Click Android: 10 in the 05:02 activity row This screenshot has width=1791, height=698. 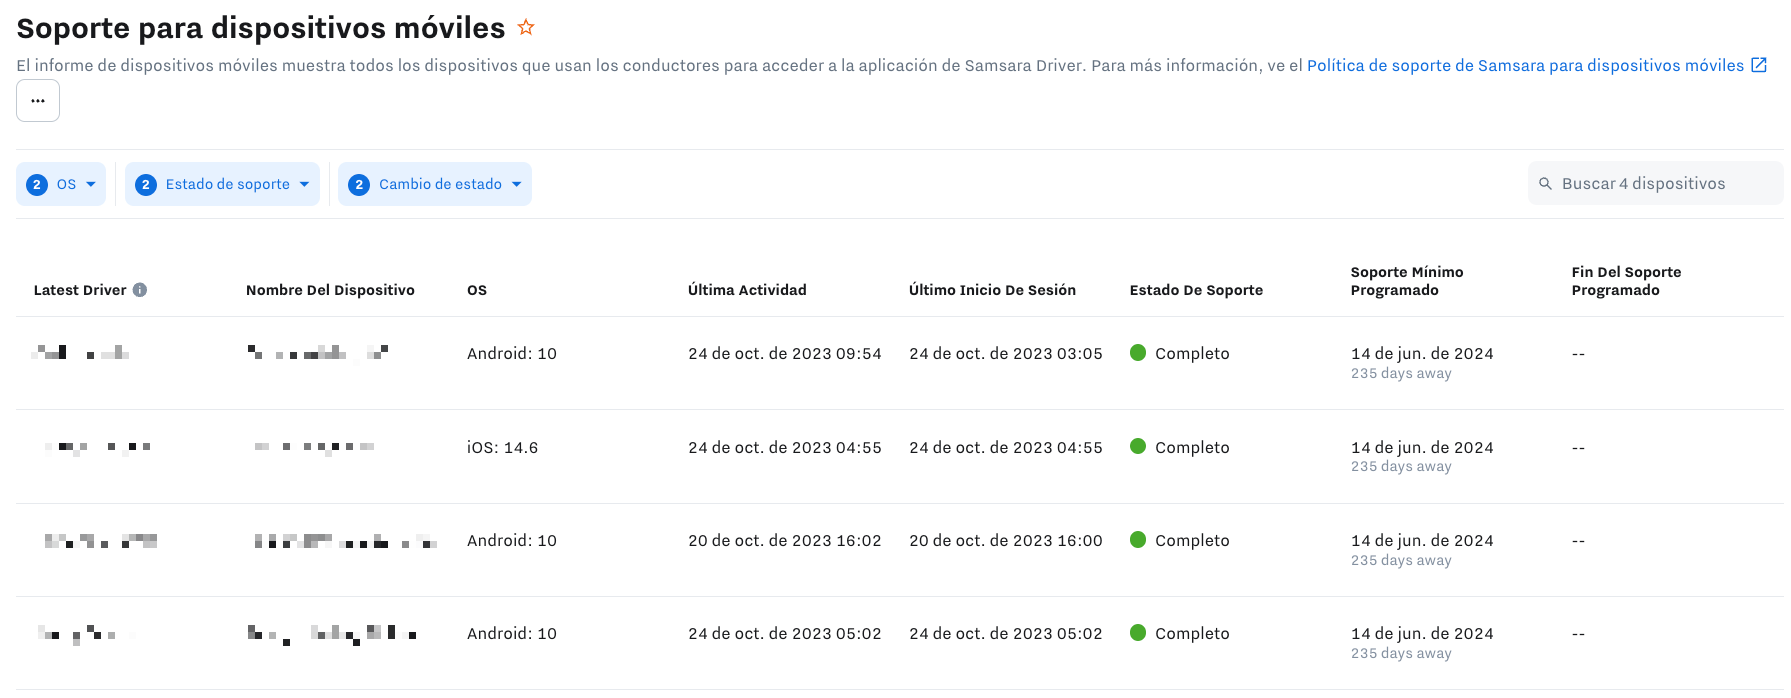click(512, 633)
